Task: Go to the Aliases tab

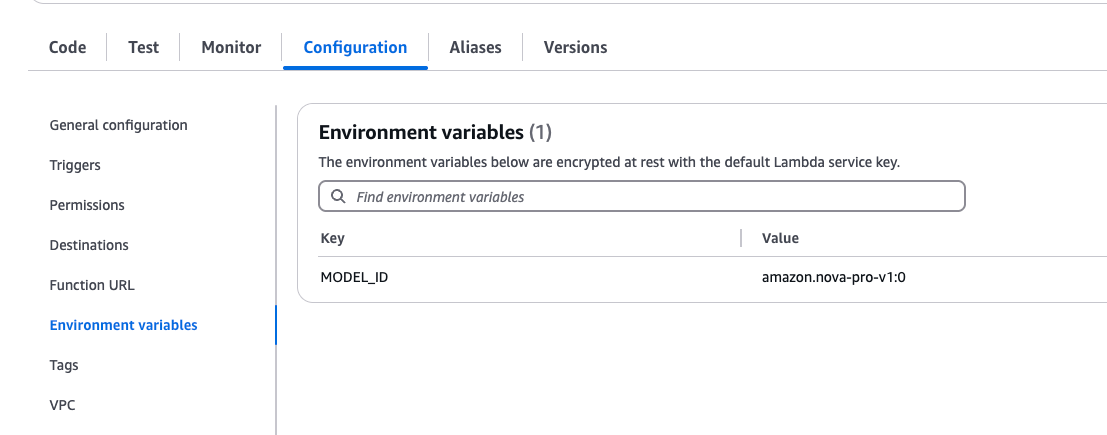Action: click(475, 47)
